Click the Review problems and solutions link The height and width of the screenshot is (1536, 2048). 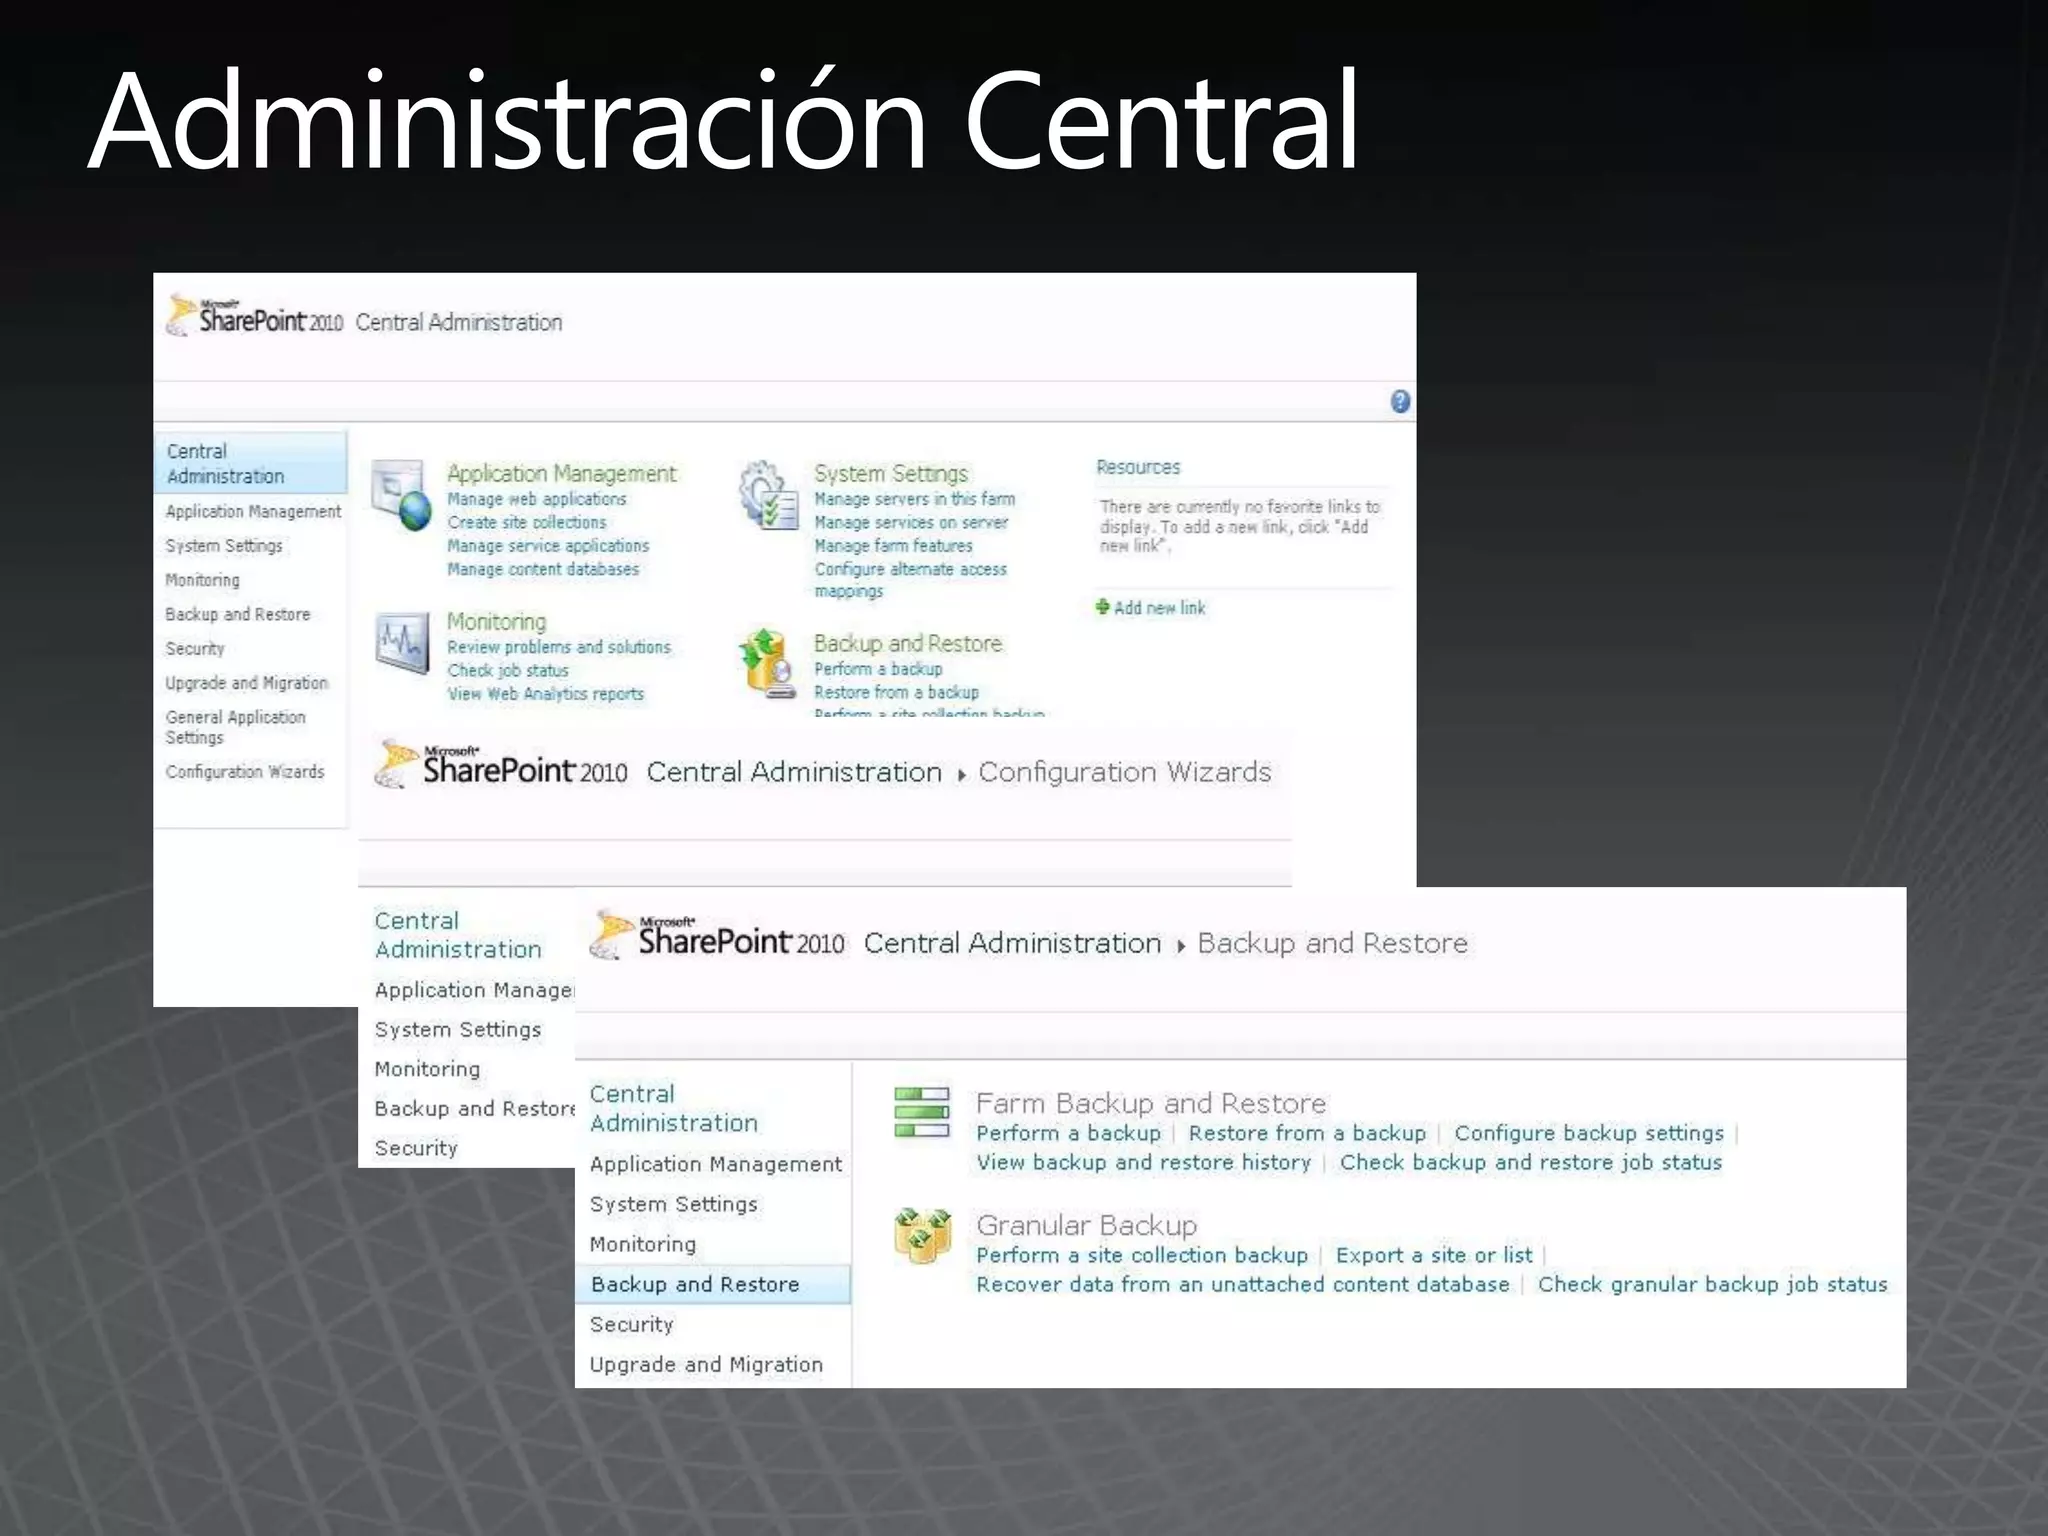pyautogui.click(x=558, y=647)
